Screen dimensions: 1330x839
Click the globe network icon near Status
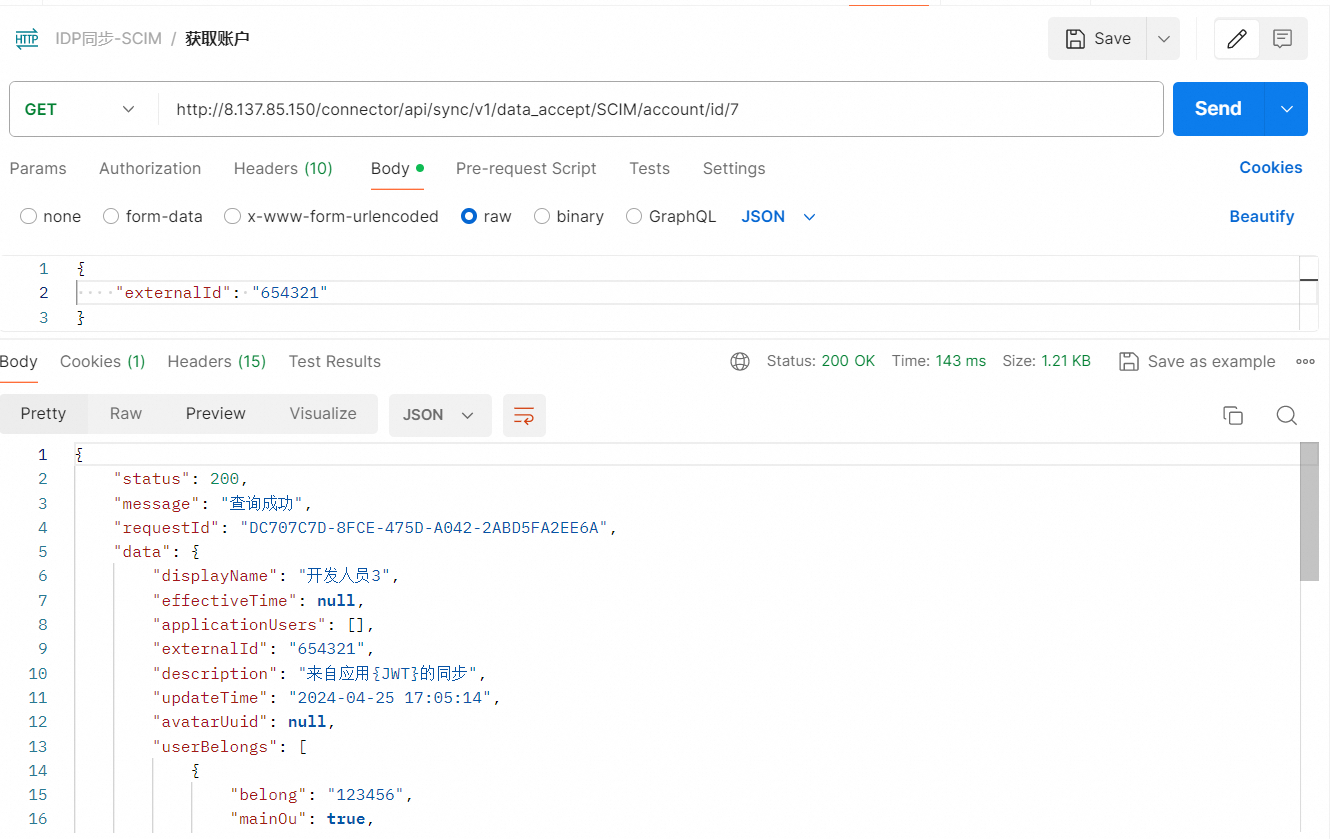coord(740,362)
